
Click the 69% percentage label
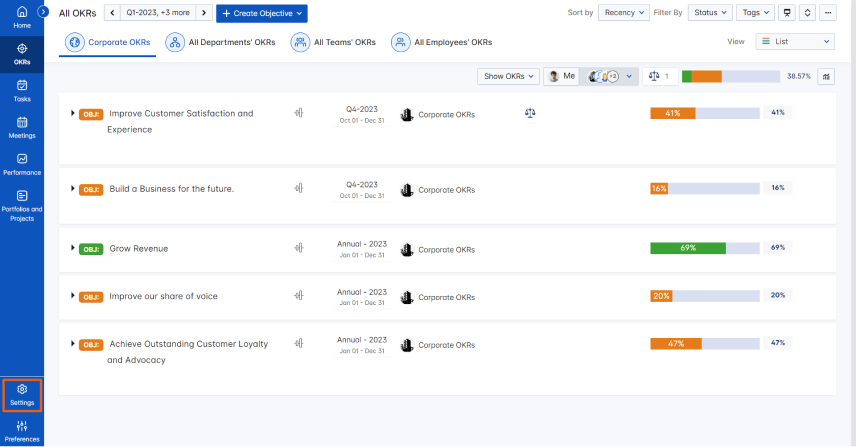pyautogui.click(x=777, y=248)
